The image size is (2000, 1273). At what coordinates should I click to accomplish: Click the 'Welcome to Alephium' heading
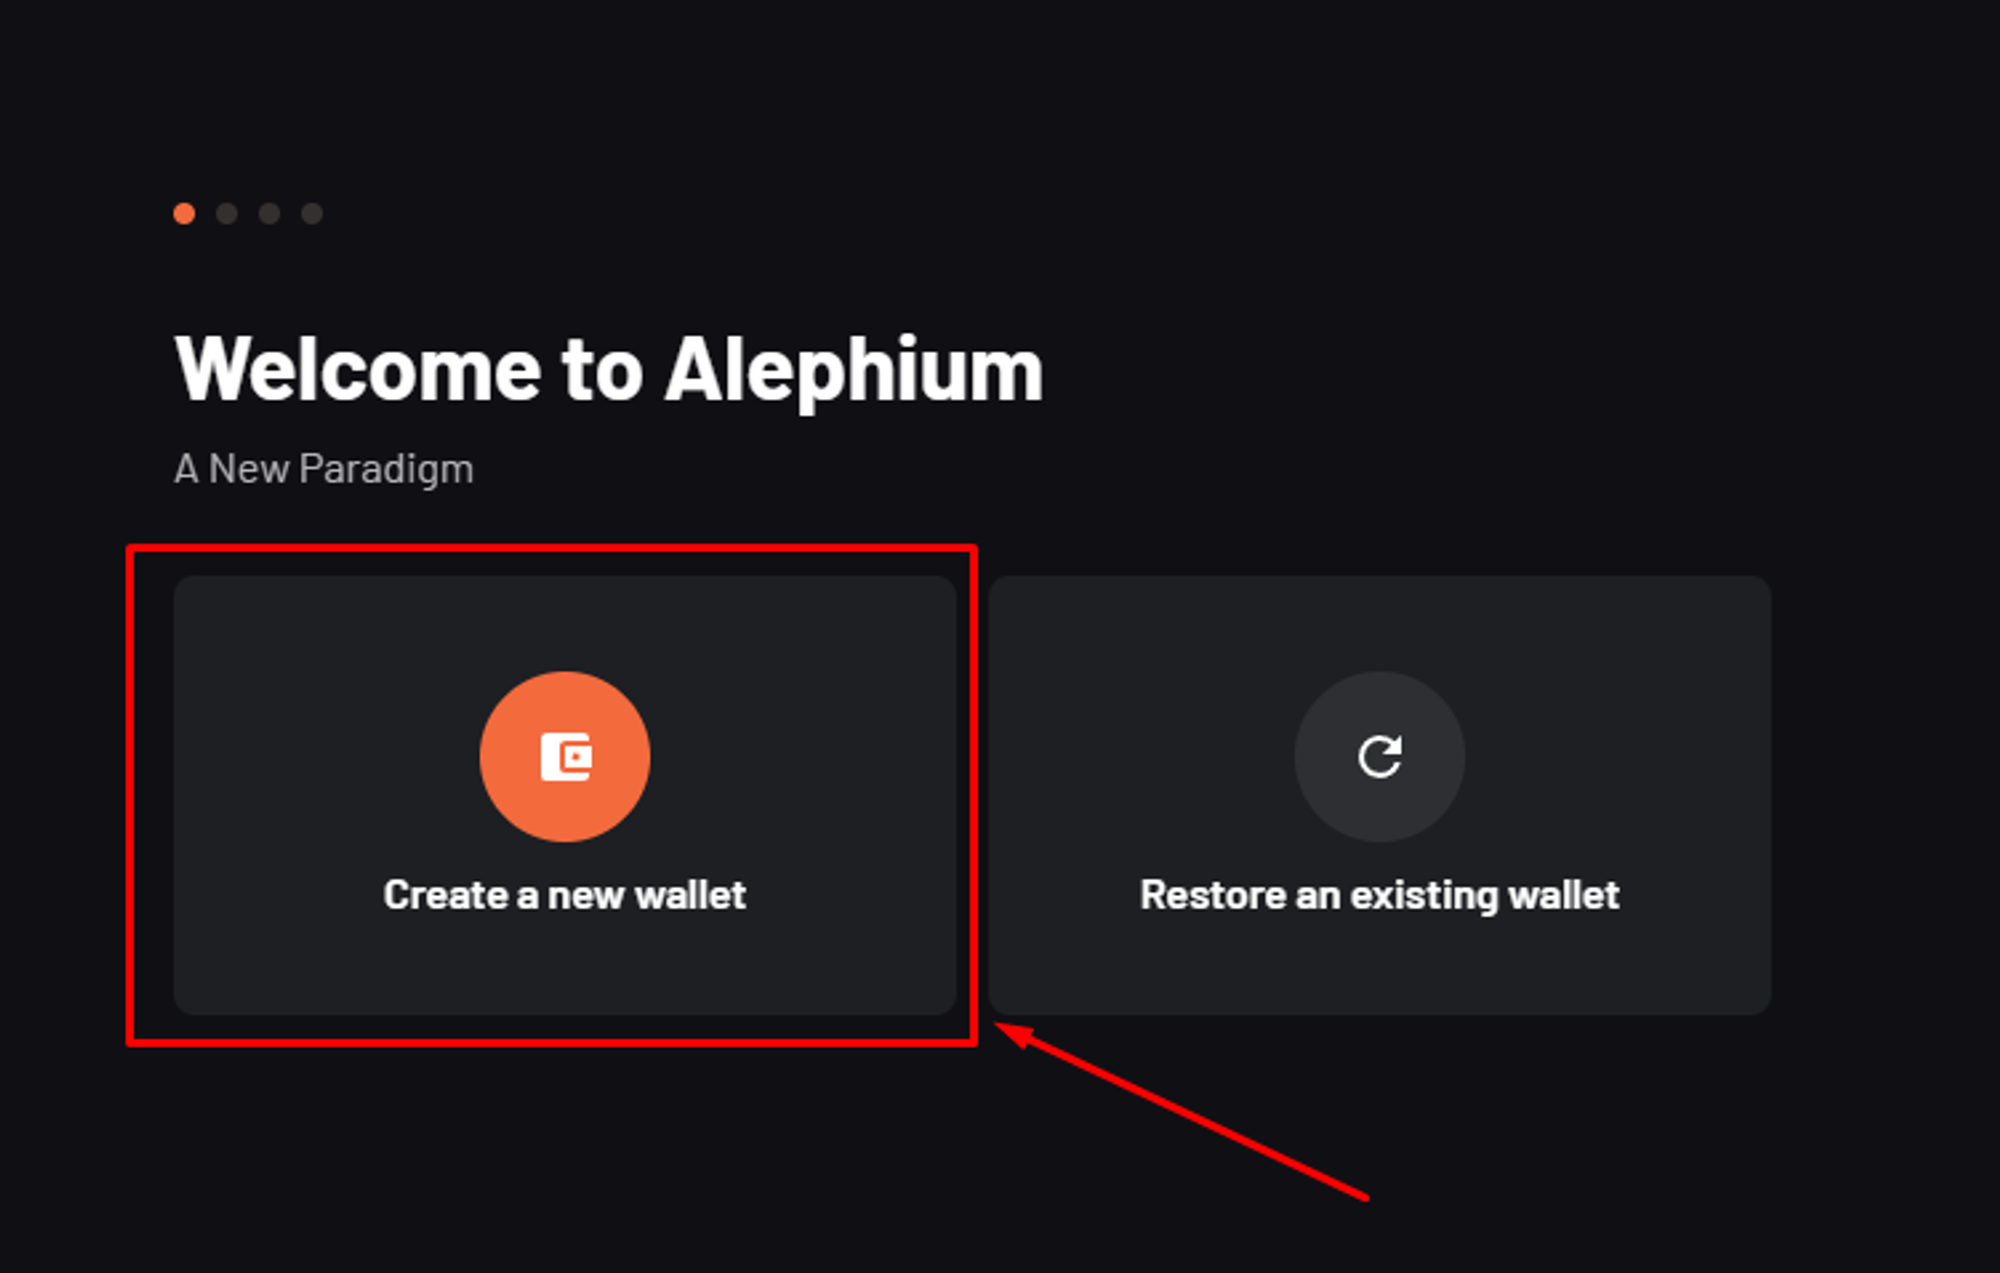coord(609,370)
